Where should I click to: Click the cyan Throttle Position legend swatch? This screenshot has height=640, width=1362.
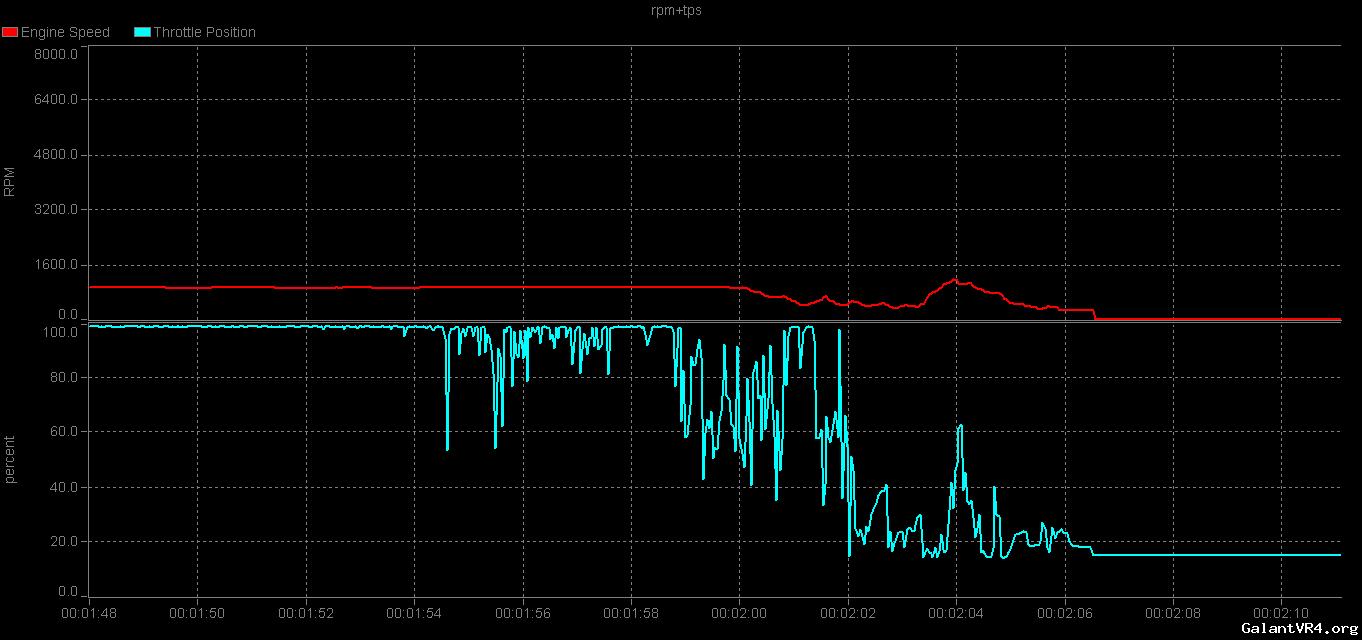(x=141, y=32)
